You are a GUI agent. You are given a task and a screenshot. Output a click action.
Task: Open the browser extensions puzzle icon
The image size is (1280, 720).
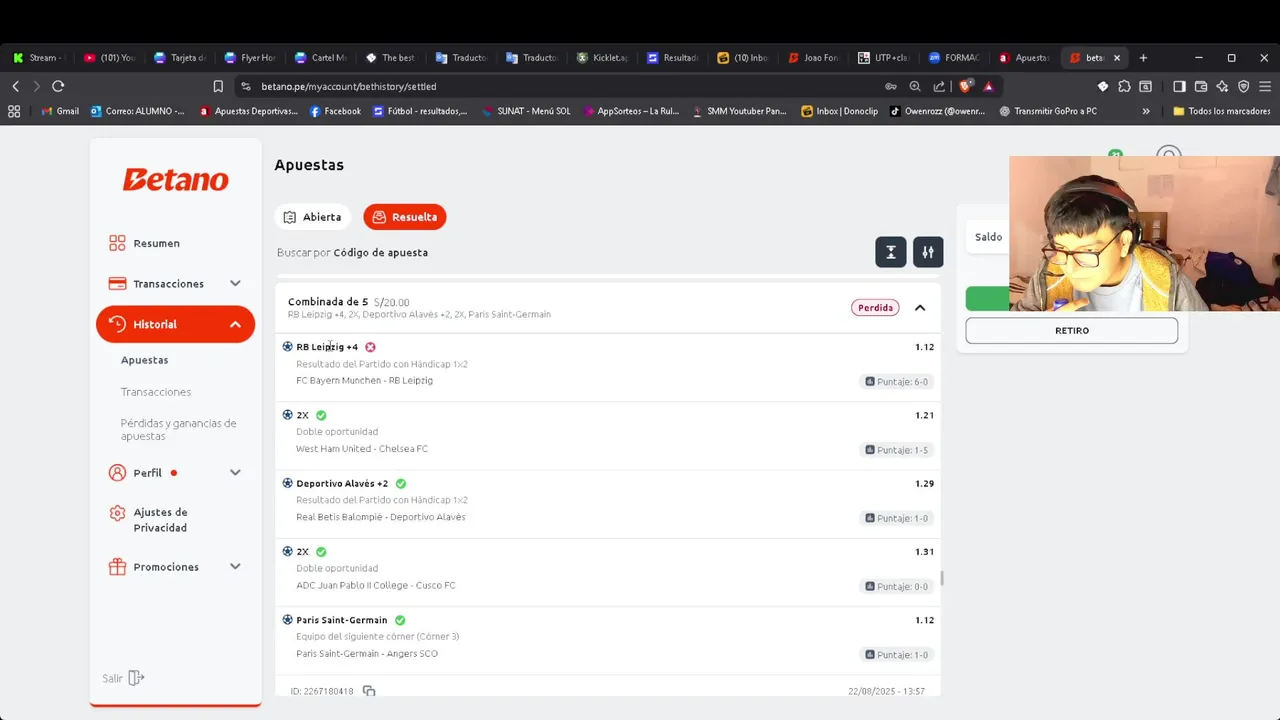click(x=1124, y=86)
